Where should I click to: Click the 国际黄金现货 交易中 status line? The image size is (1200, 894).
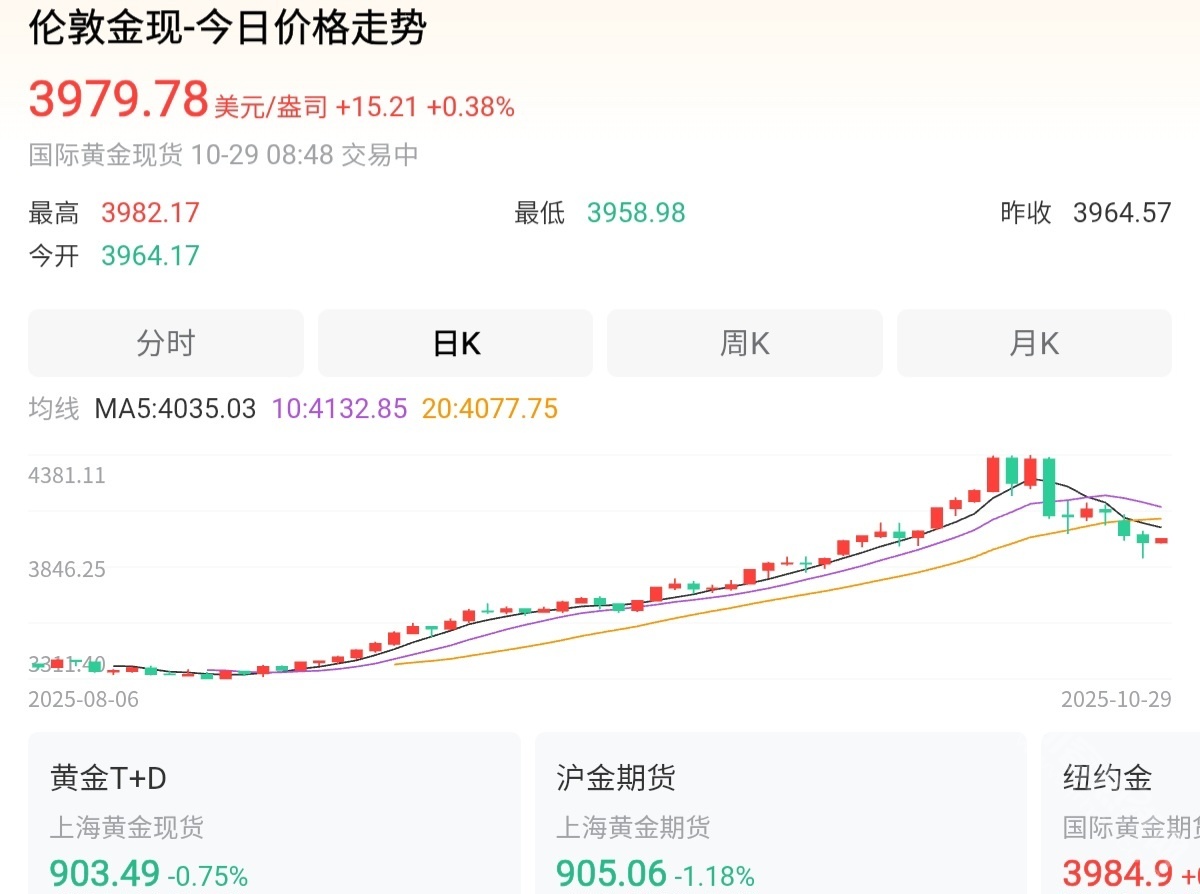(x=223, y=155)
